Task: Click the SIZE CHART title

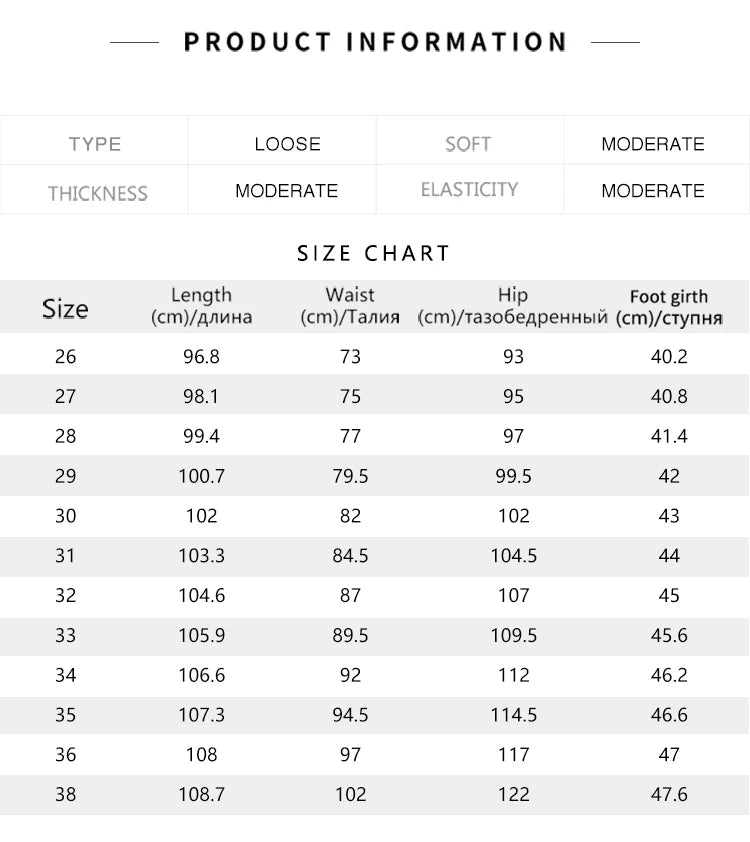Action: click(x=374, y=253)
